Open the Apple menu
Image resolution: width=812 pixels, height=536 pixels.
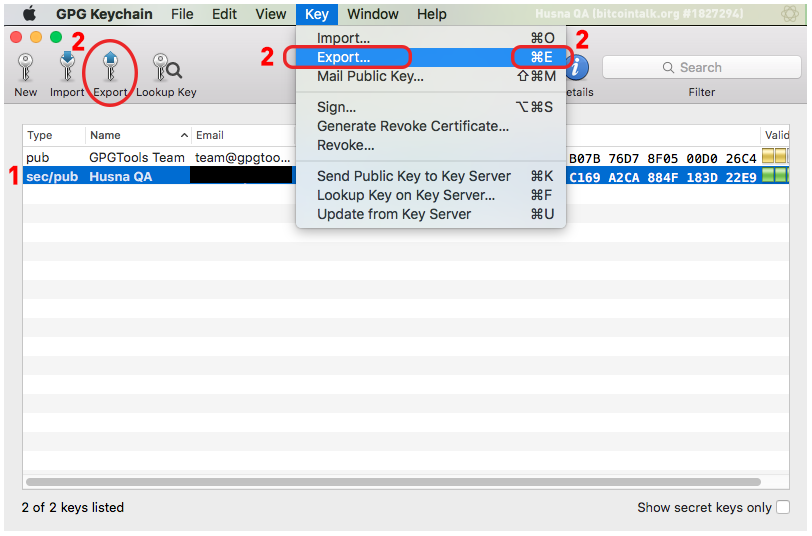30,14
